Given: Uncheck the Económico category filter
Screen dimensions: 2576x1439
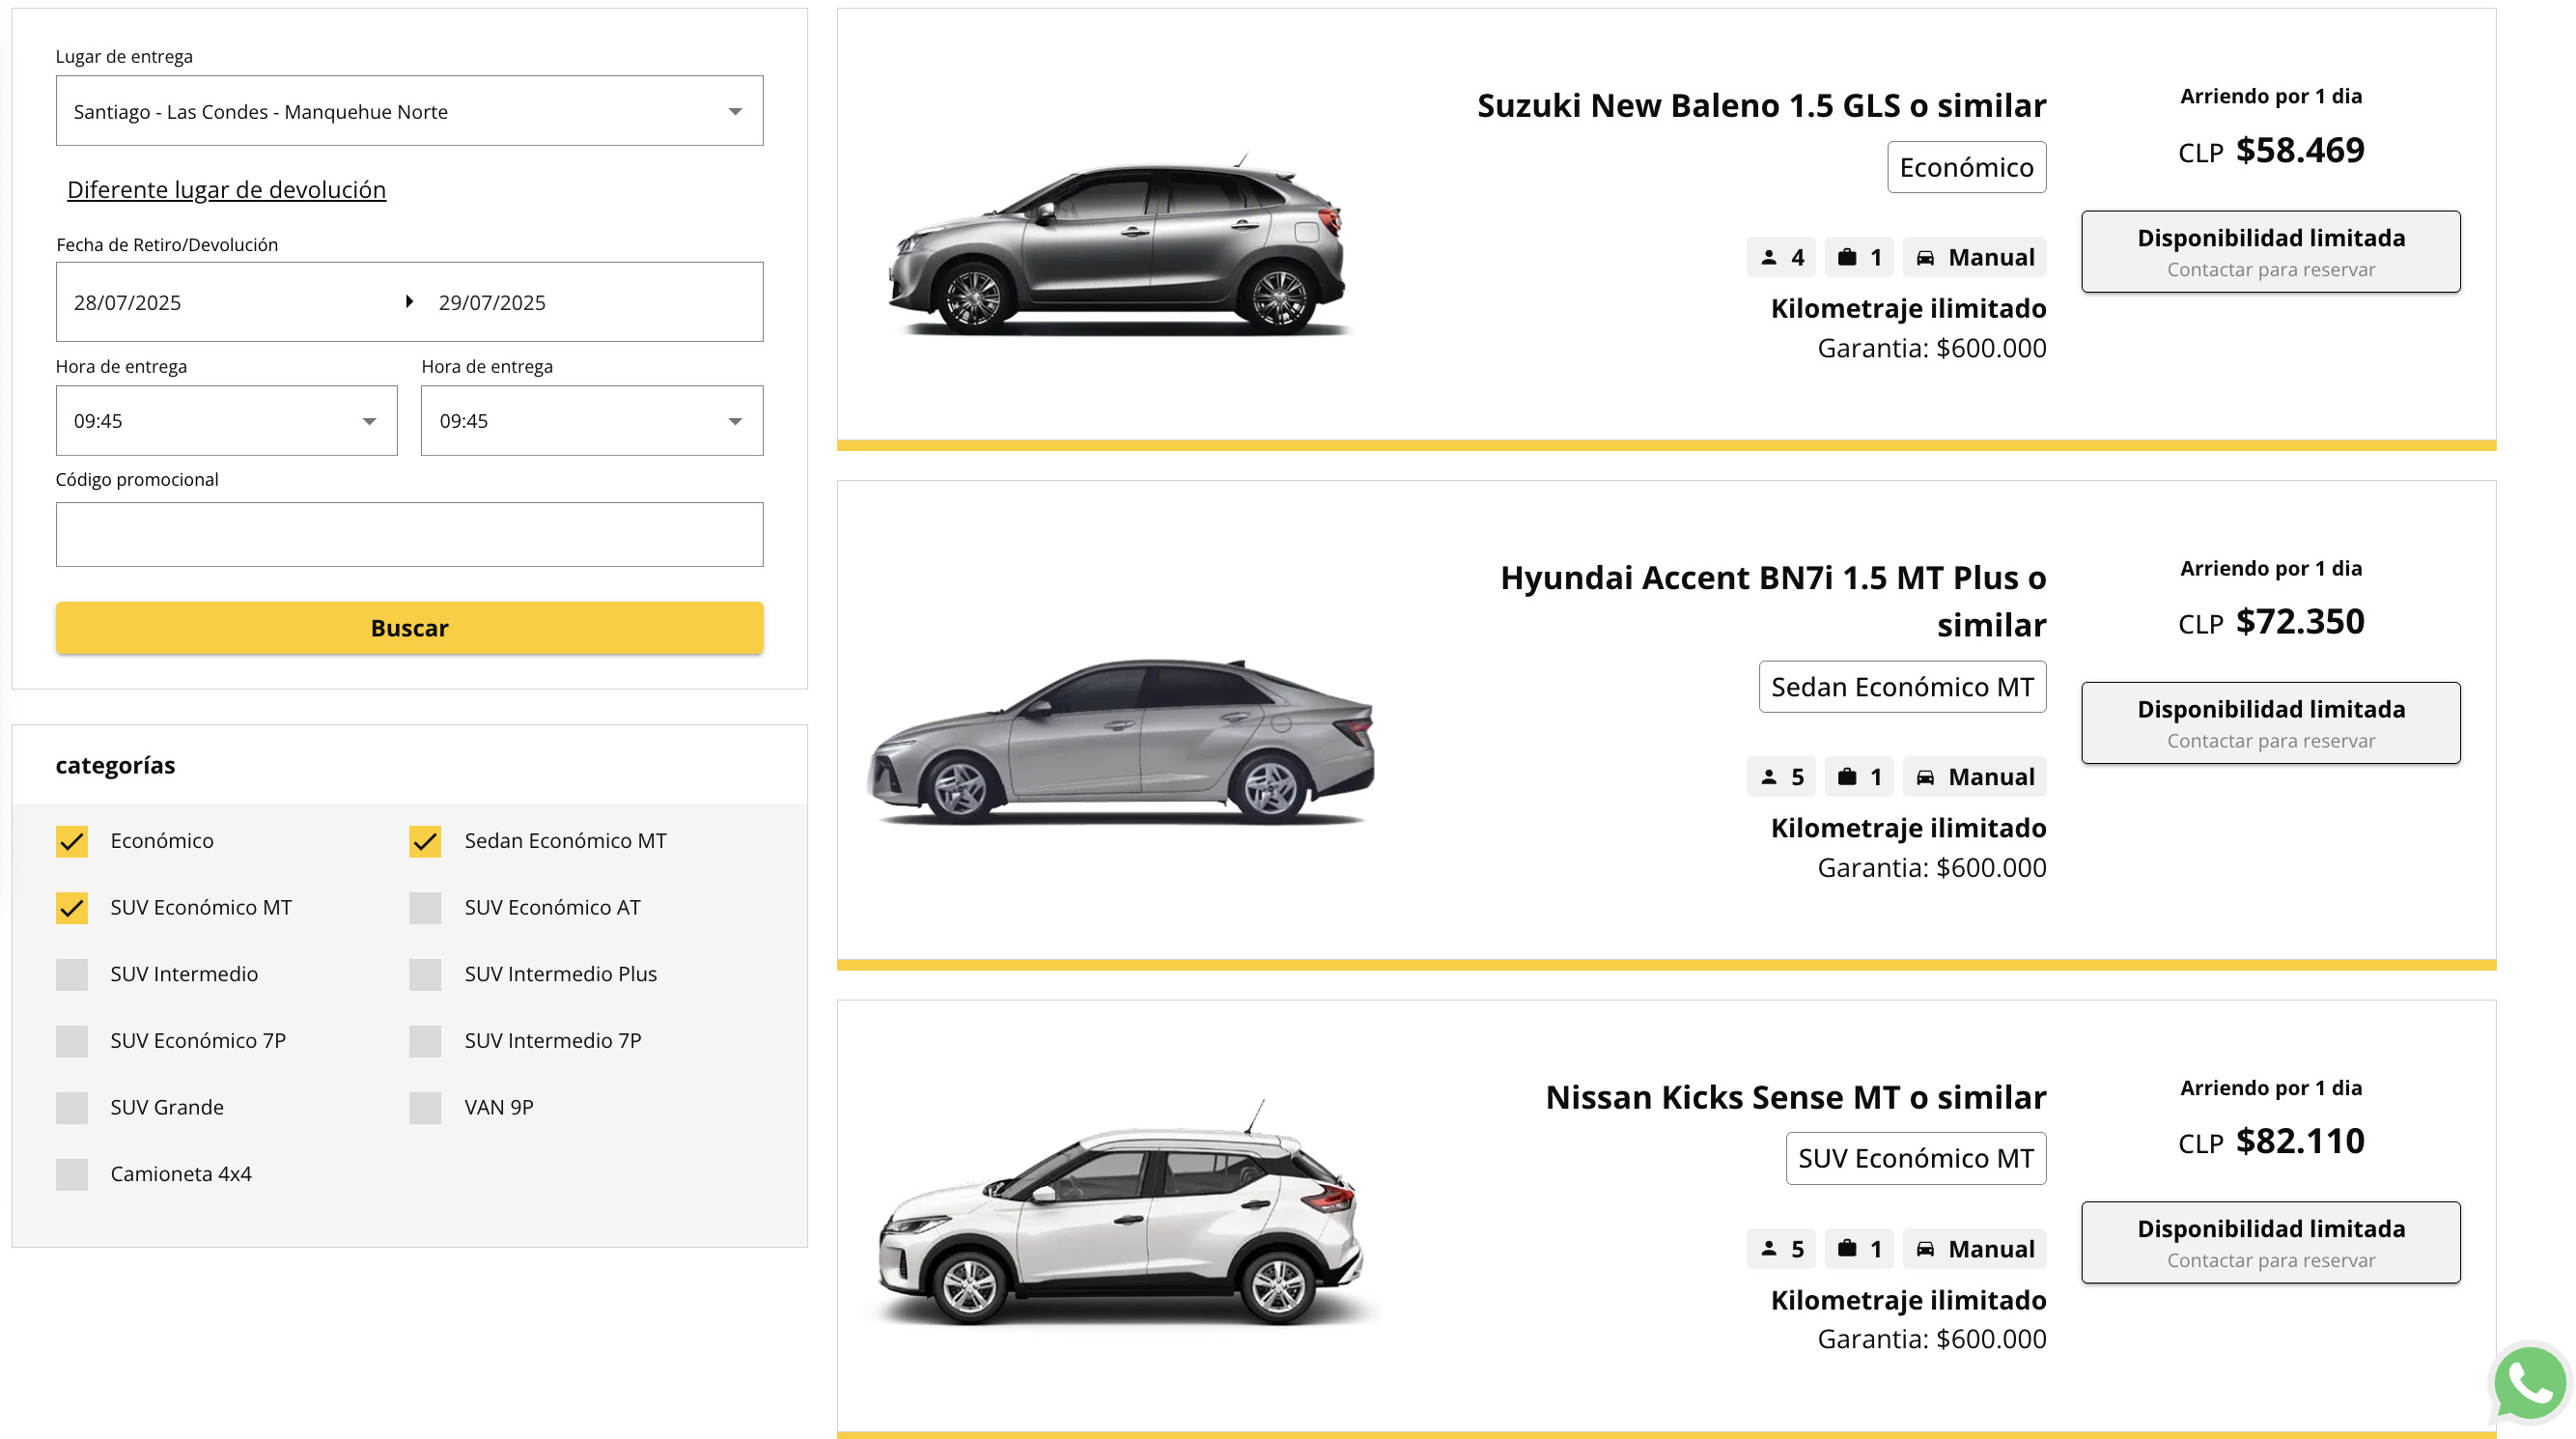Looking at the screenshot, I should [71, 841].
